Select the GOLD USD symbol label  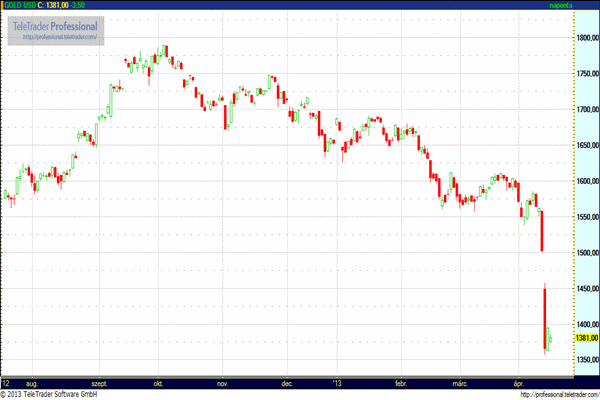pos(18,6)
